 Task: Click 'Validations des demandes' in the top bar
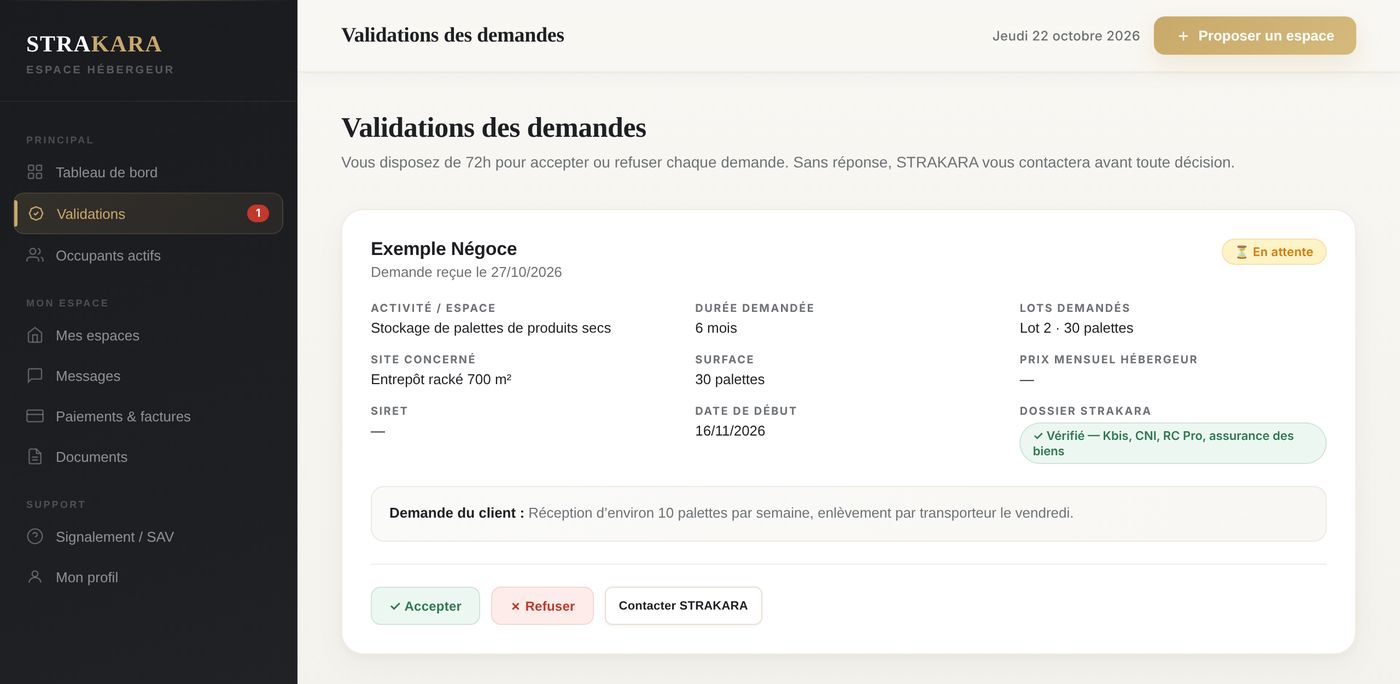(453, 35)
